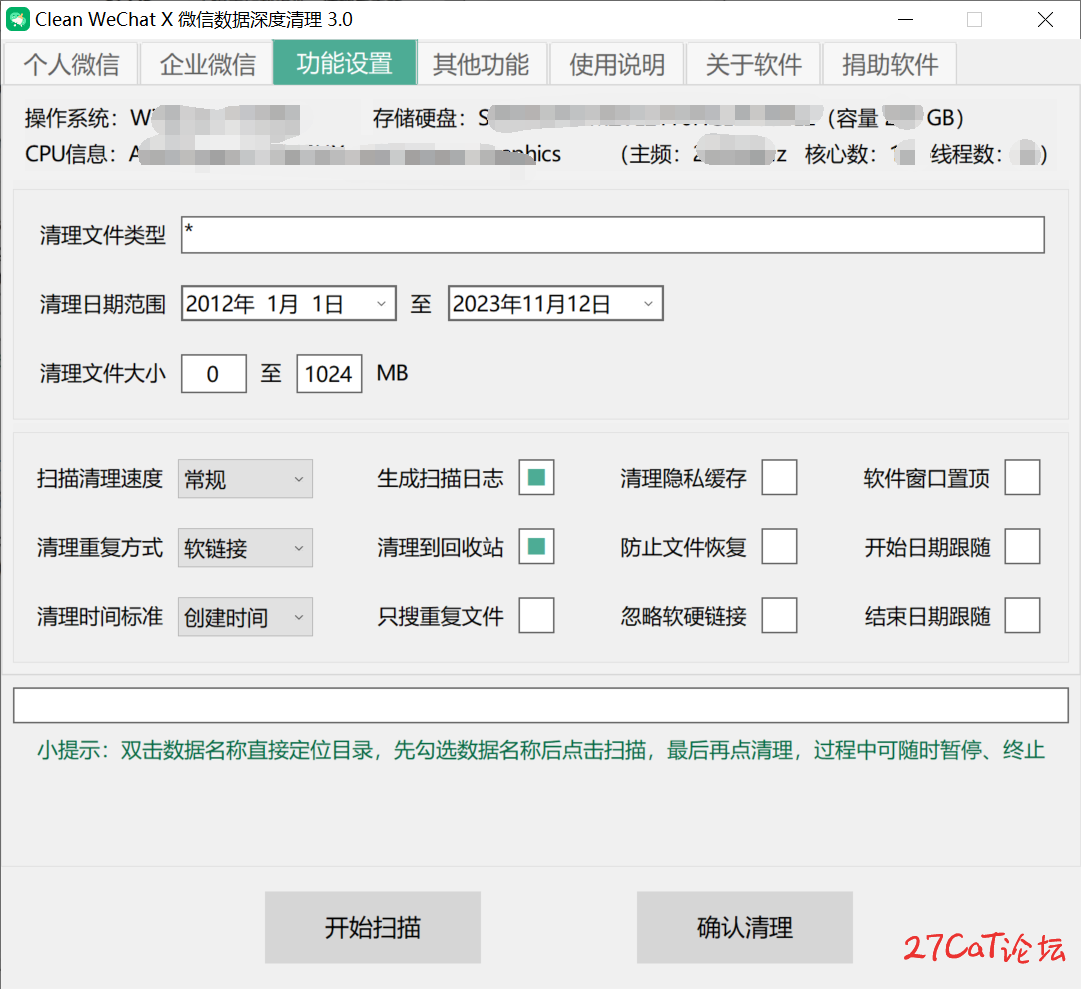
Task: Enable 只搜重复文件 checkbox
Action: click(x=536, y=615)
